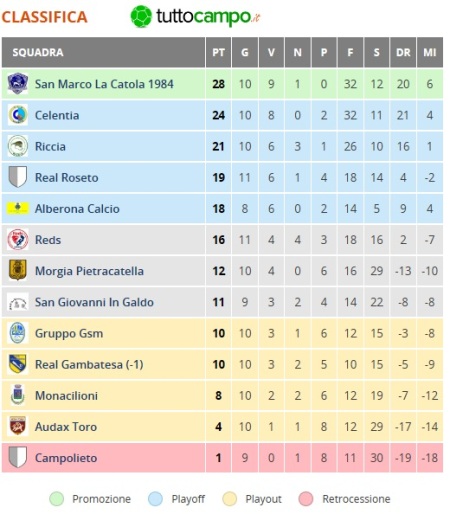Sort by the PT points column header

click(218, 52)
